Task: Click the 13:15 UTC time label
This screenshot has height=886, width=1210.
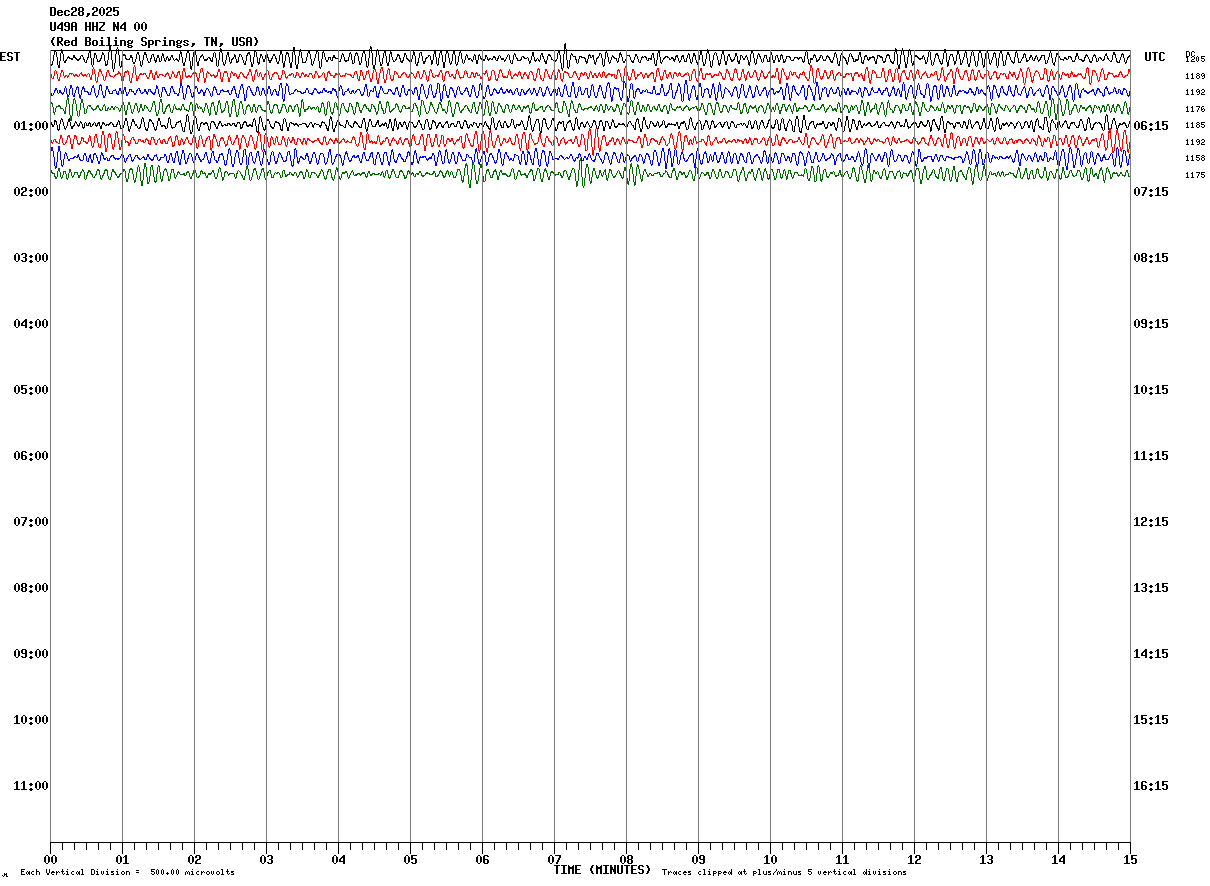Action: tap(1151, 588)
